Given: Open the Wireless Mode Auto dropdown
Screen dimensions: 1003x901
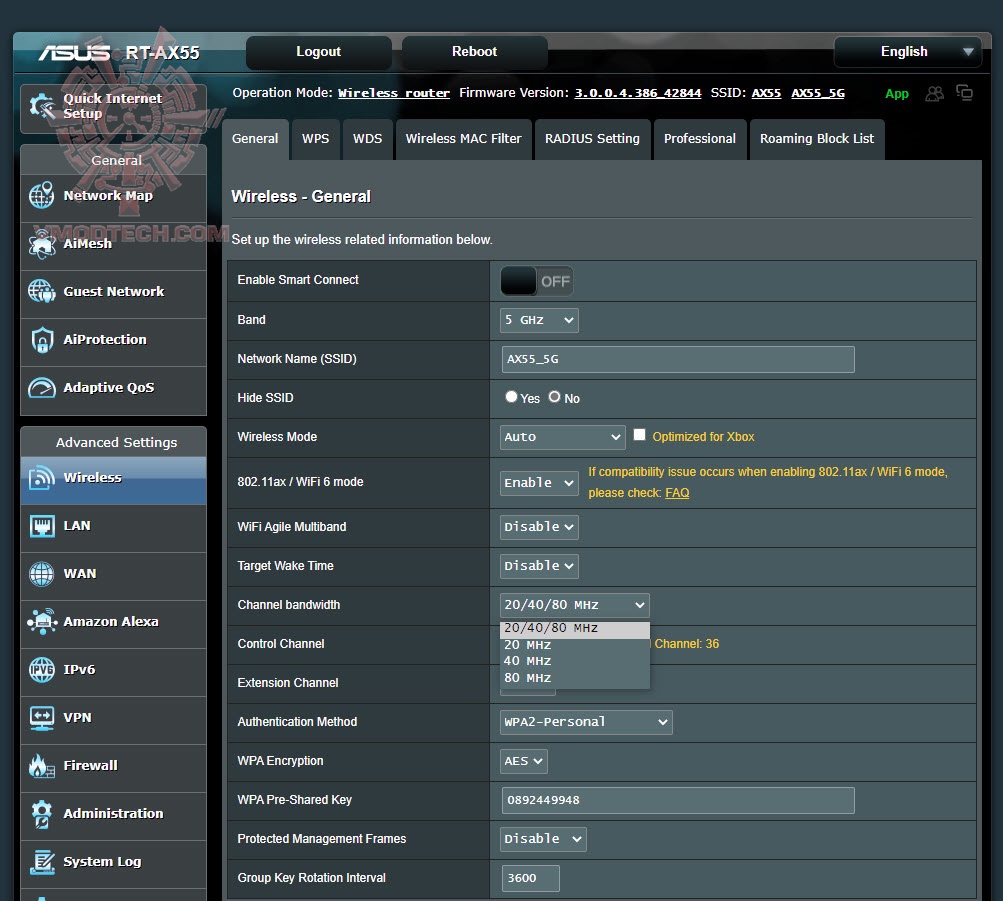Looking at the screenshot, I should 562,437.
